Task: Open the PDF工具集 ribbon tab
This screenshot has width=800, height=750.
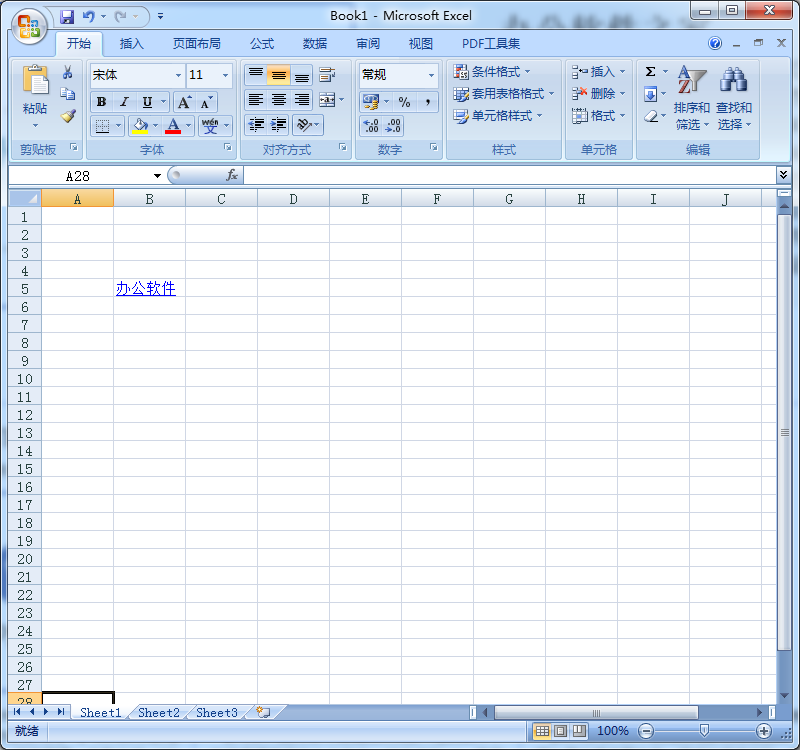Action: click(491, 44)
